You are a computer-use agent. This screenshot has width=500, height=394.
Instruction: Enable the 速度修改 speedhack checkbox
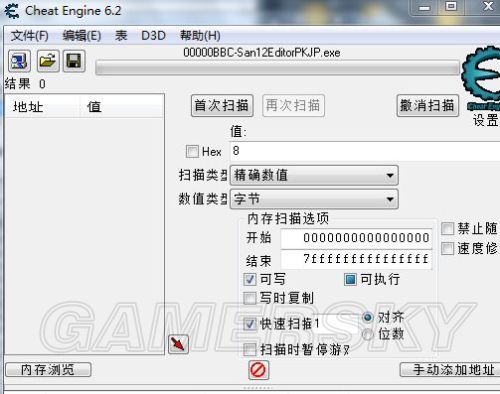tap(447, 248)
